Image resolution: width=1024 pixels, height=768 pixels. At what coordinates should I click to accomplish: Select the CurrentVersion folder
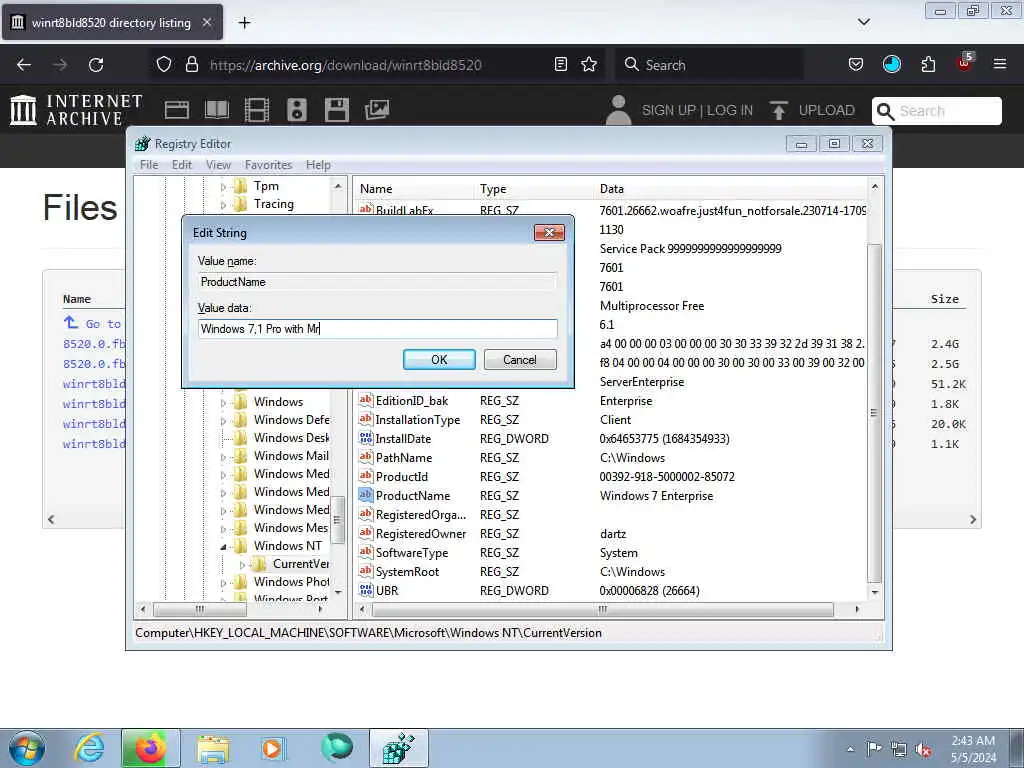coord(300,564)
